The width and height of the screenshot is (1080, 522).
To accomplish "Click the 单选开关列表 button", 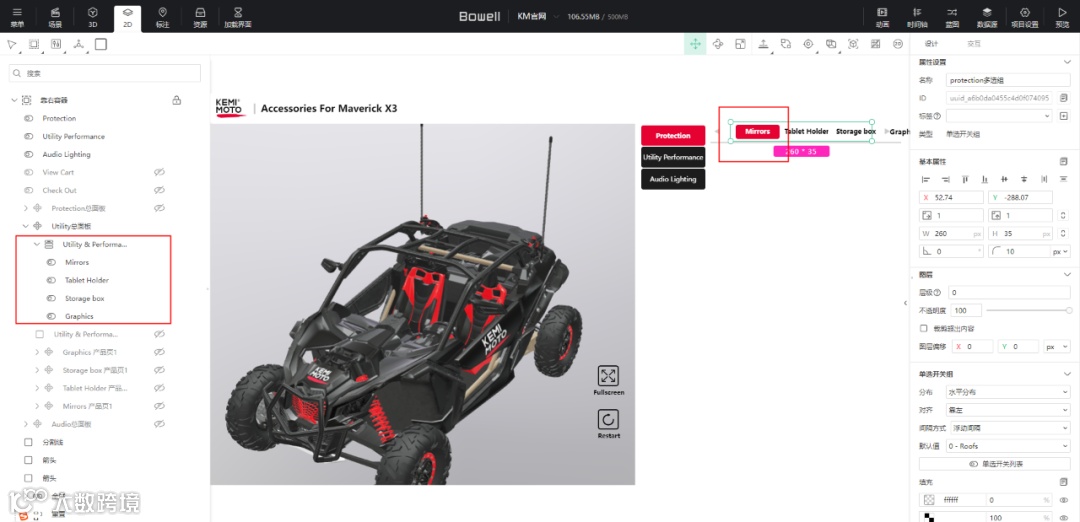I will tap(995, 463).
